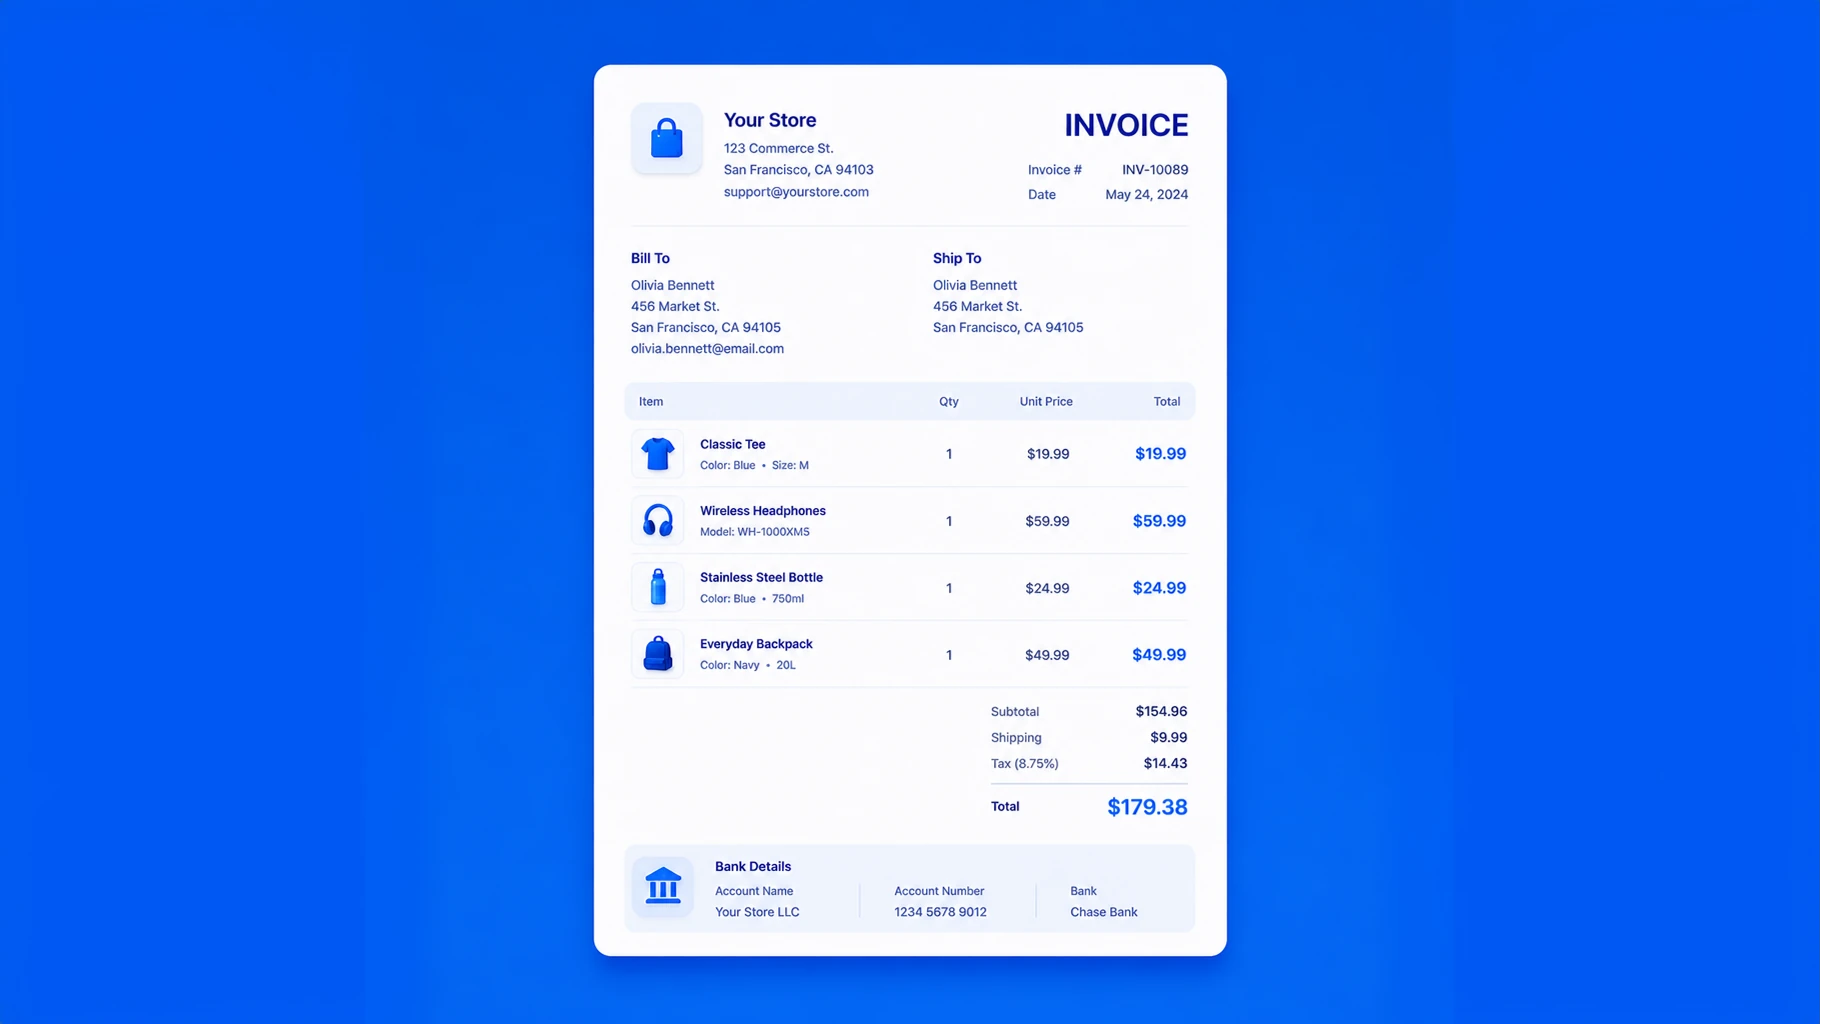The image size is (1821, 1024).
Task: Select Olivia Bennett under Bill To
Action: click(x=673, y=286)
